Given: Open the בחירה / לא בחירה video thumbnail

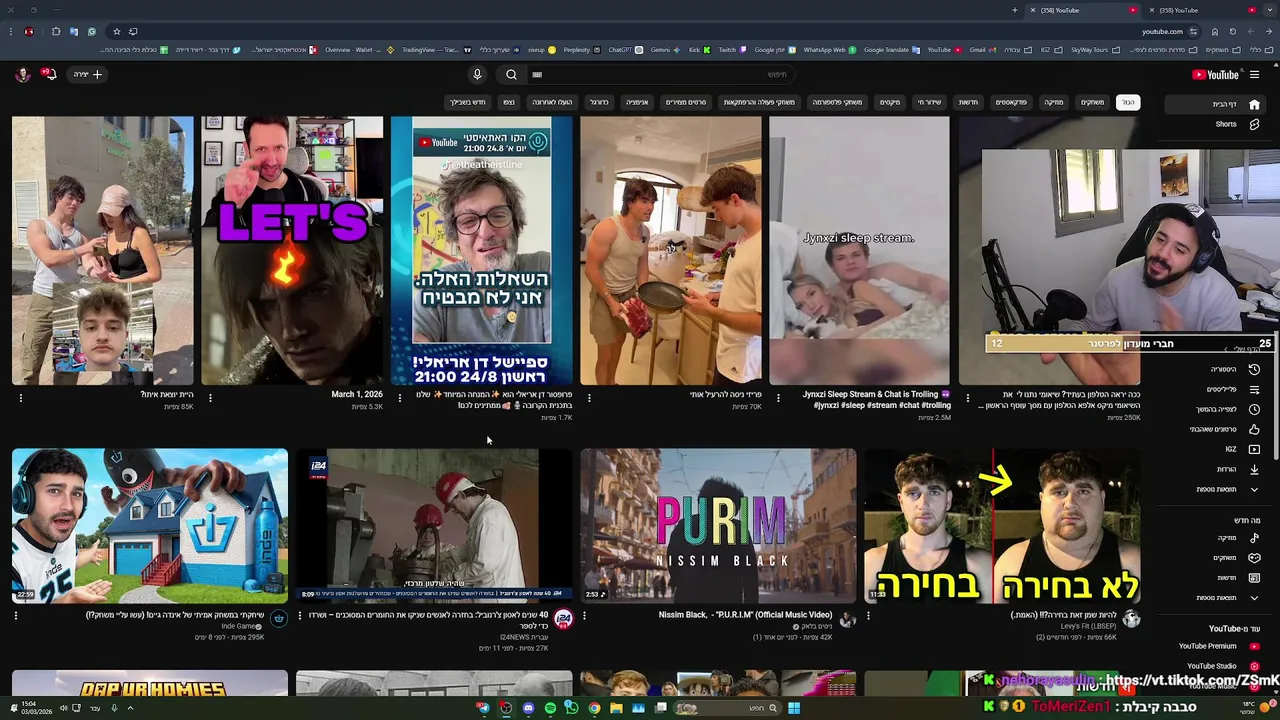Looking at the screenshot, I should pos(1002,525).
